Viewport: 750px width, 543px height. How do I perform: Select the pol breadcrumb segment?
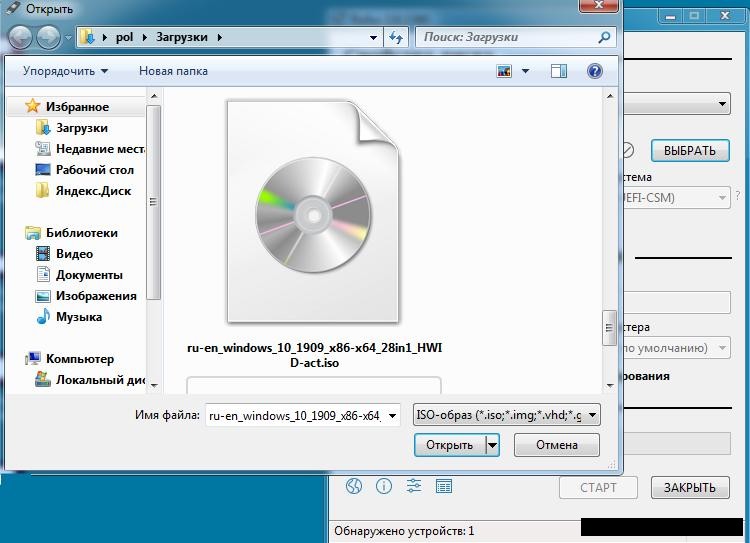tap(124, 37)
